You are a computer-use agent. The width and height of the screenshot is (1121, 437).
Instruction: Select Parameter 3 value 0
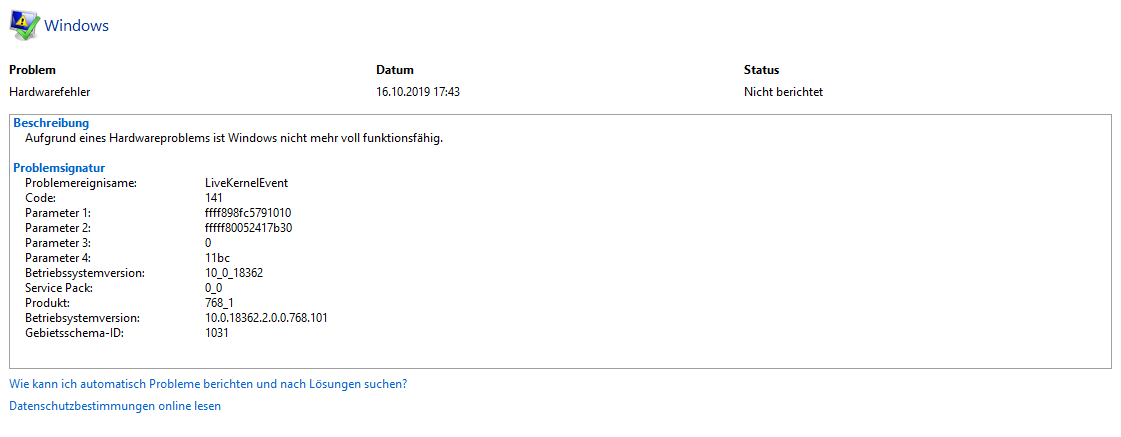[x=208, y=242]
